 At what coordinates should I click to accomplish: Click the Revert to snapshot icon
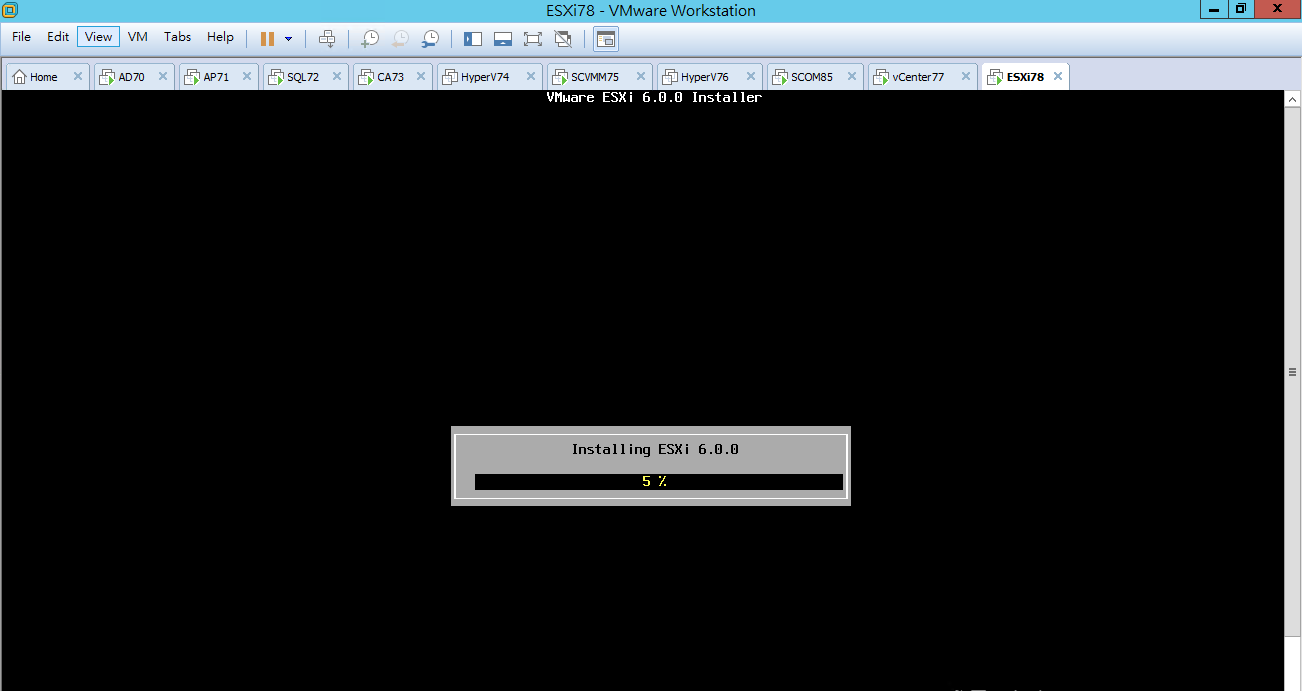pyautogui.click(x=400, y=39)
